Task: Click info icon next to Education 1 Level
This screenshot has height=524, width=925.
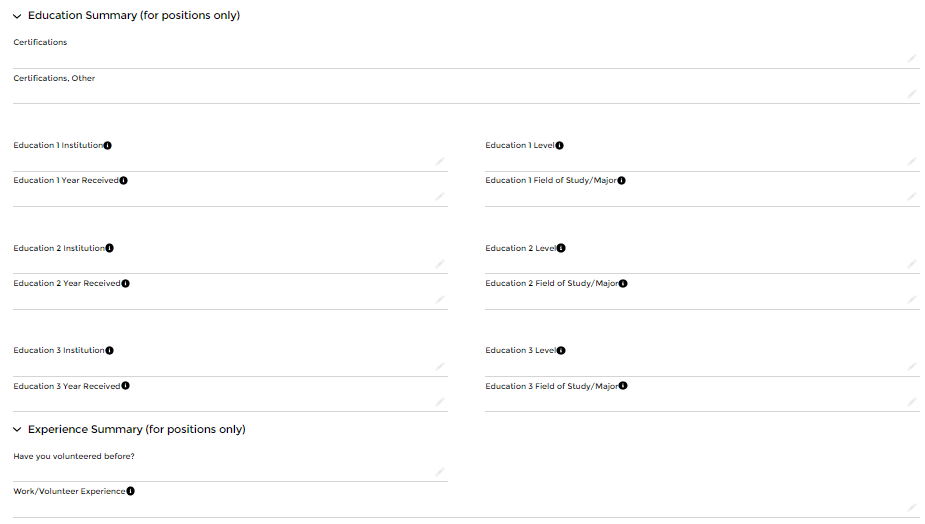Action: point(560,145)
